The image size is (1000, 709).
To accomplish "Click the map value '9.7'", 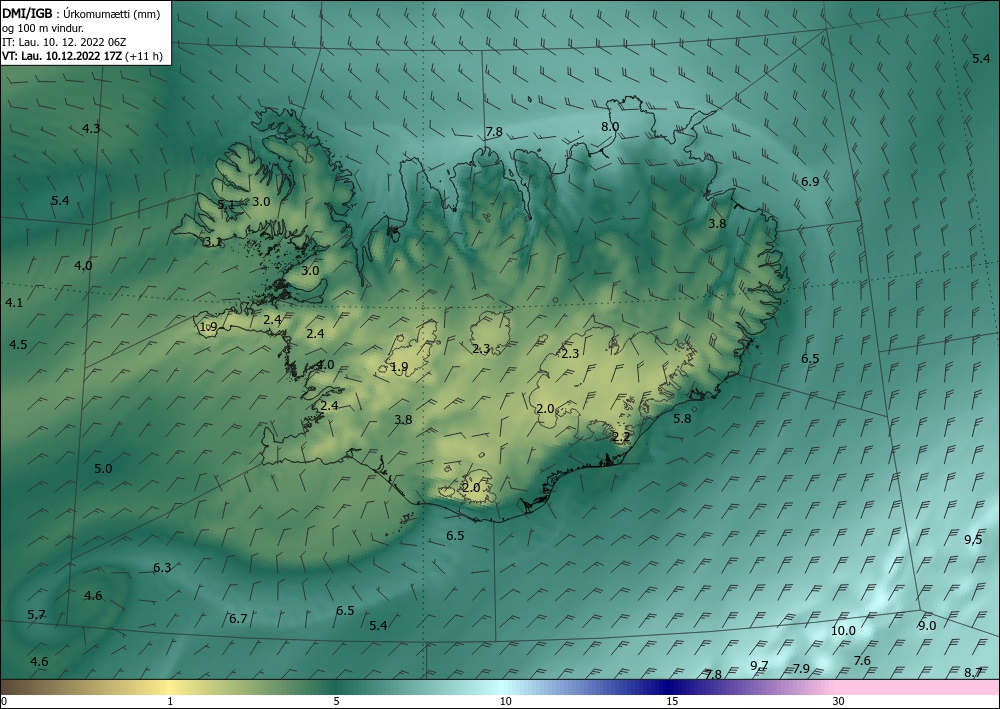I will point(759,666).
